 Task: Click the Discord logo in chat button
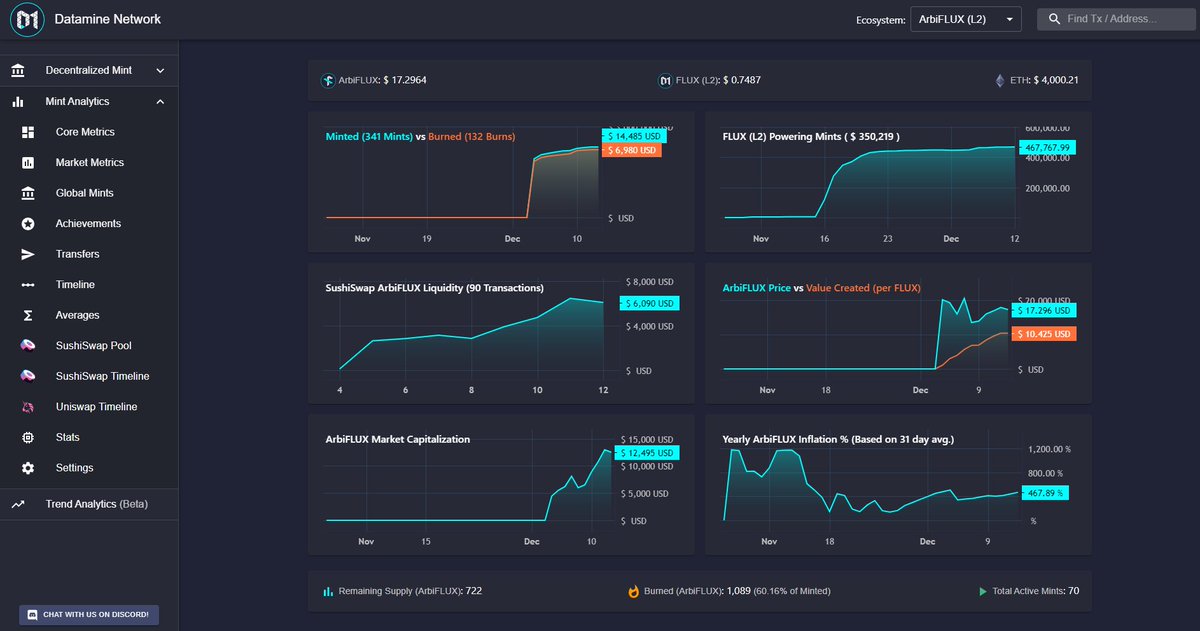pos(32,615)
